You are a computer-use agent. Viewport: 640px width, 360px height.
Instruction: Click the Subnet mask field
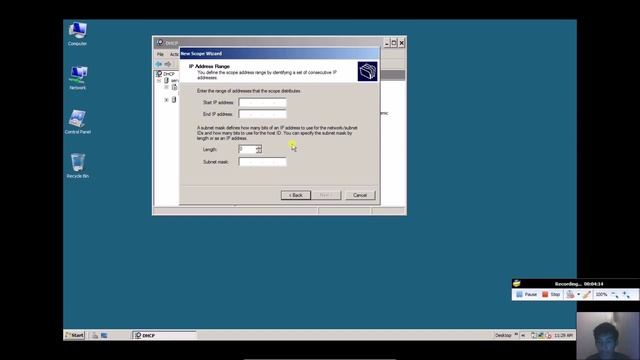click(x=262, y=162)
